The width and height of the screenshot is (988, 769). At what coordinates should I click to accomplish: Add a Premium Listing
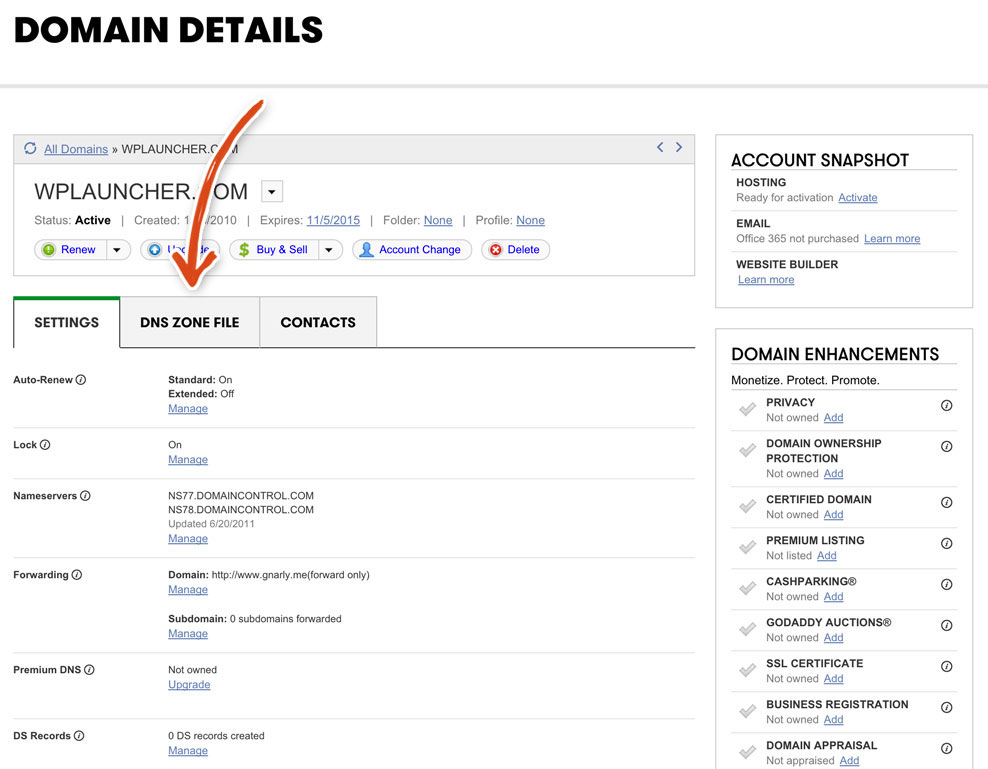[x=827, y=555]
